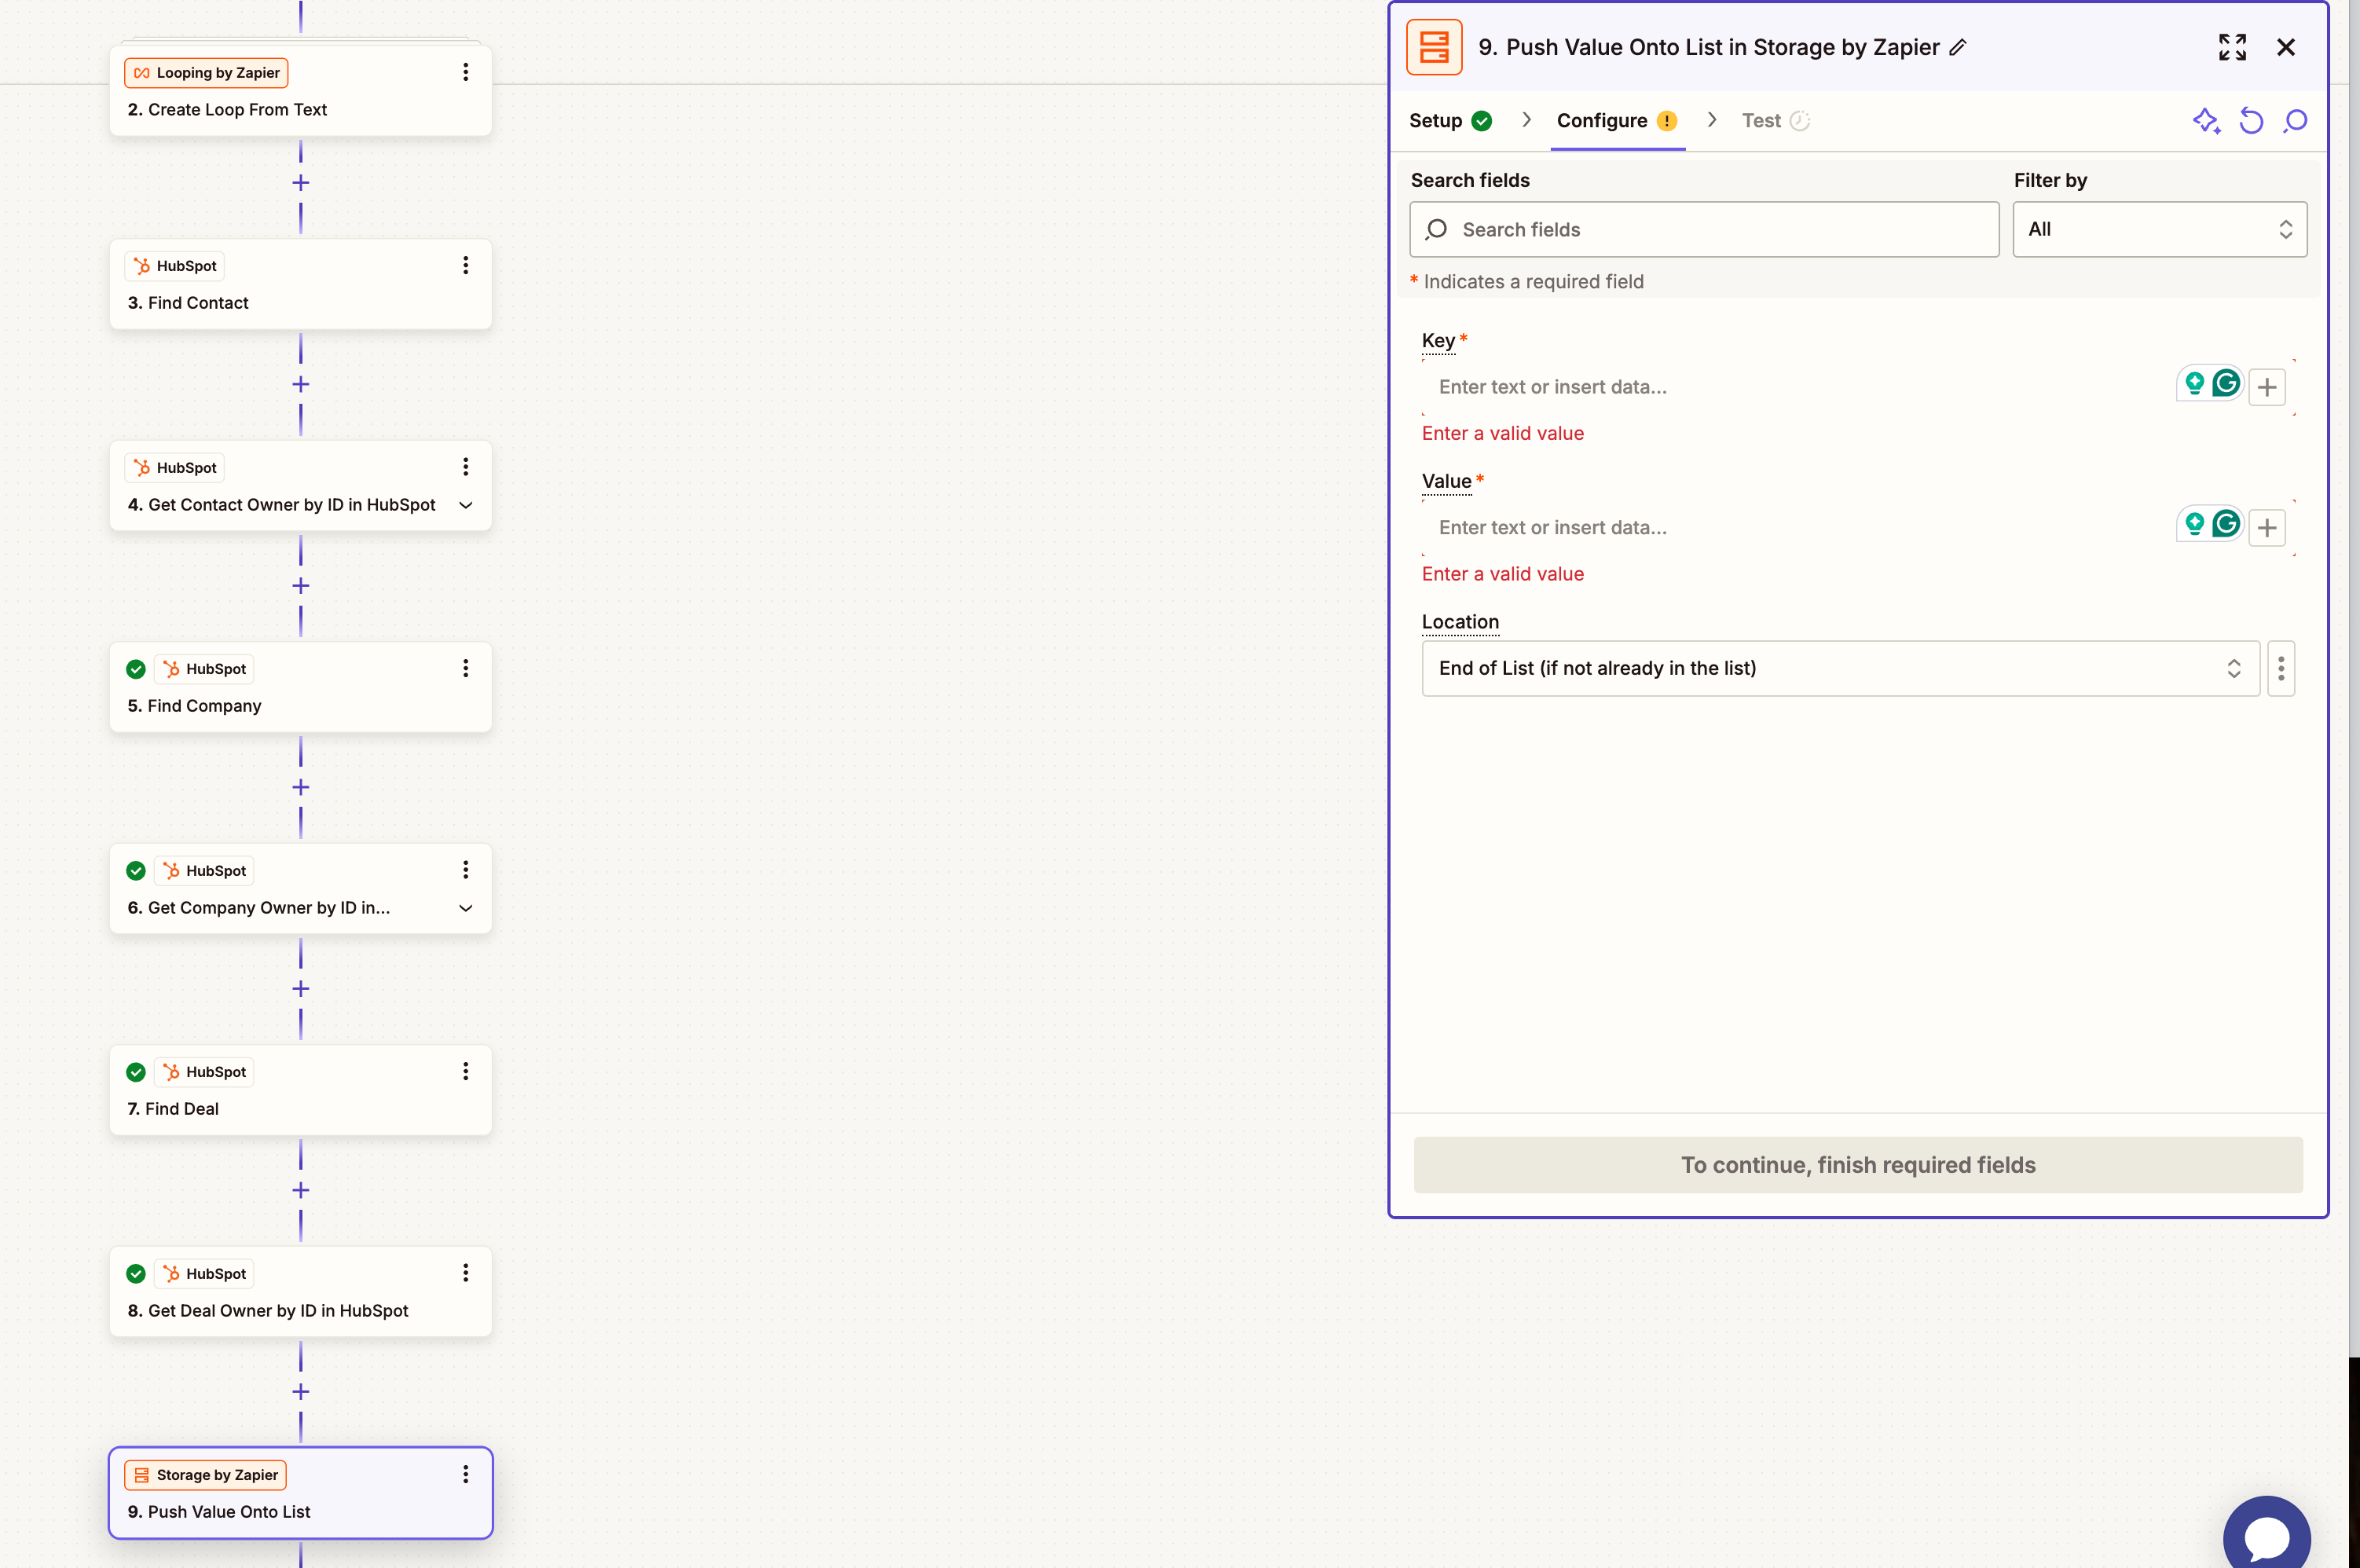Click the Storage by Zapier app icon in header
Viewport: 2360px width, 1568px height.
[x=1434, y=47]
